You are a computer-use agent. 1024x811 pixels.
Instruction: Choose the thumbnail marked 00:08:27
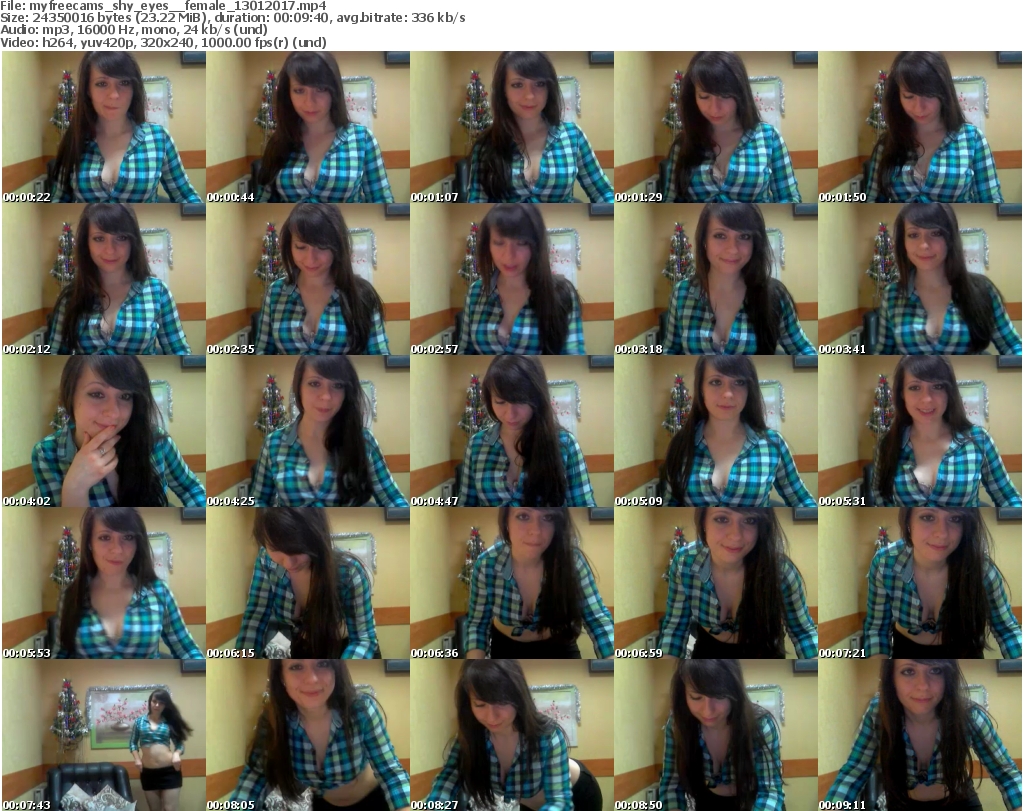512,735
